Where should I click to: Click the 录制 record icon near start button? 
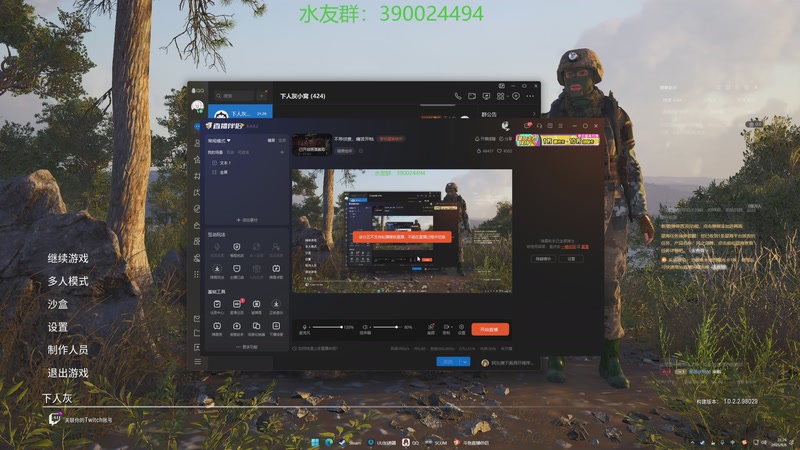446,329
